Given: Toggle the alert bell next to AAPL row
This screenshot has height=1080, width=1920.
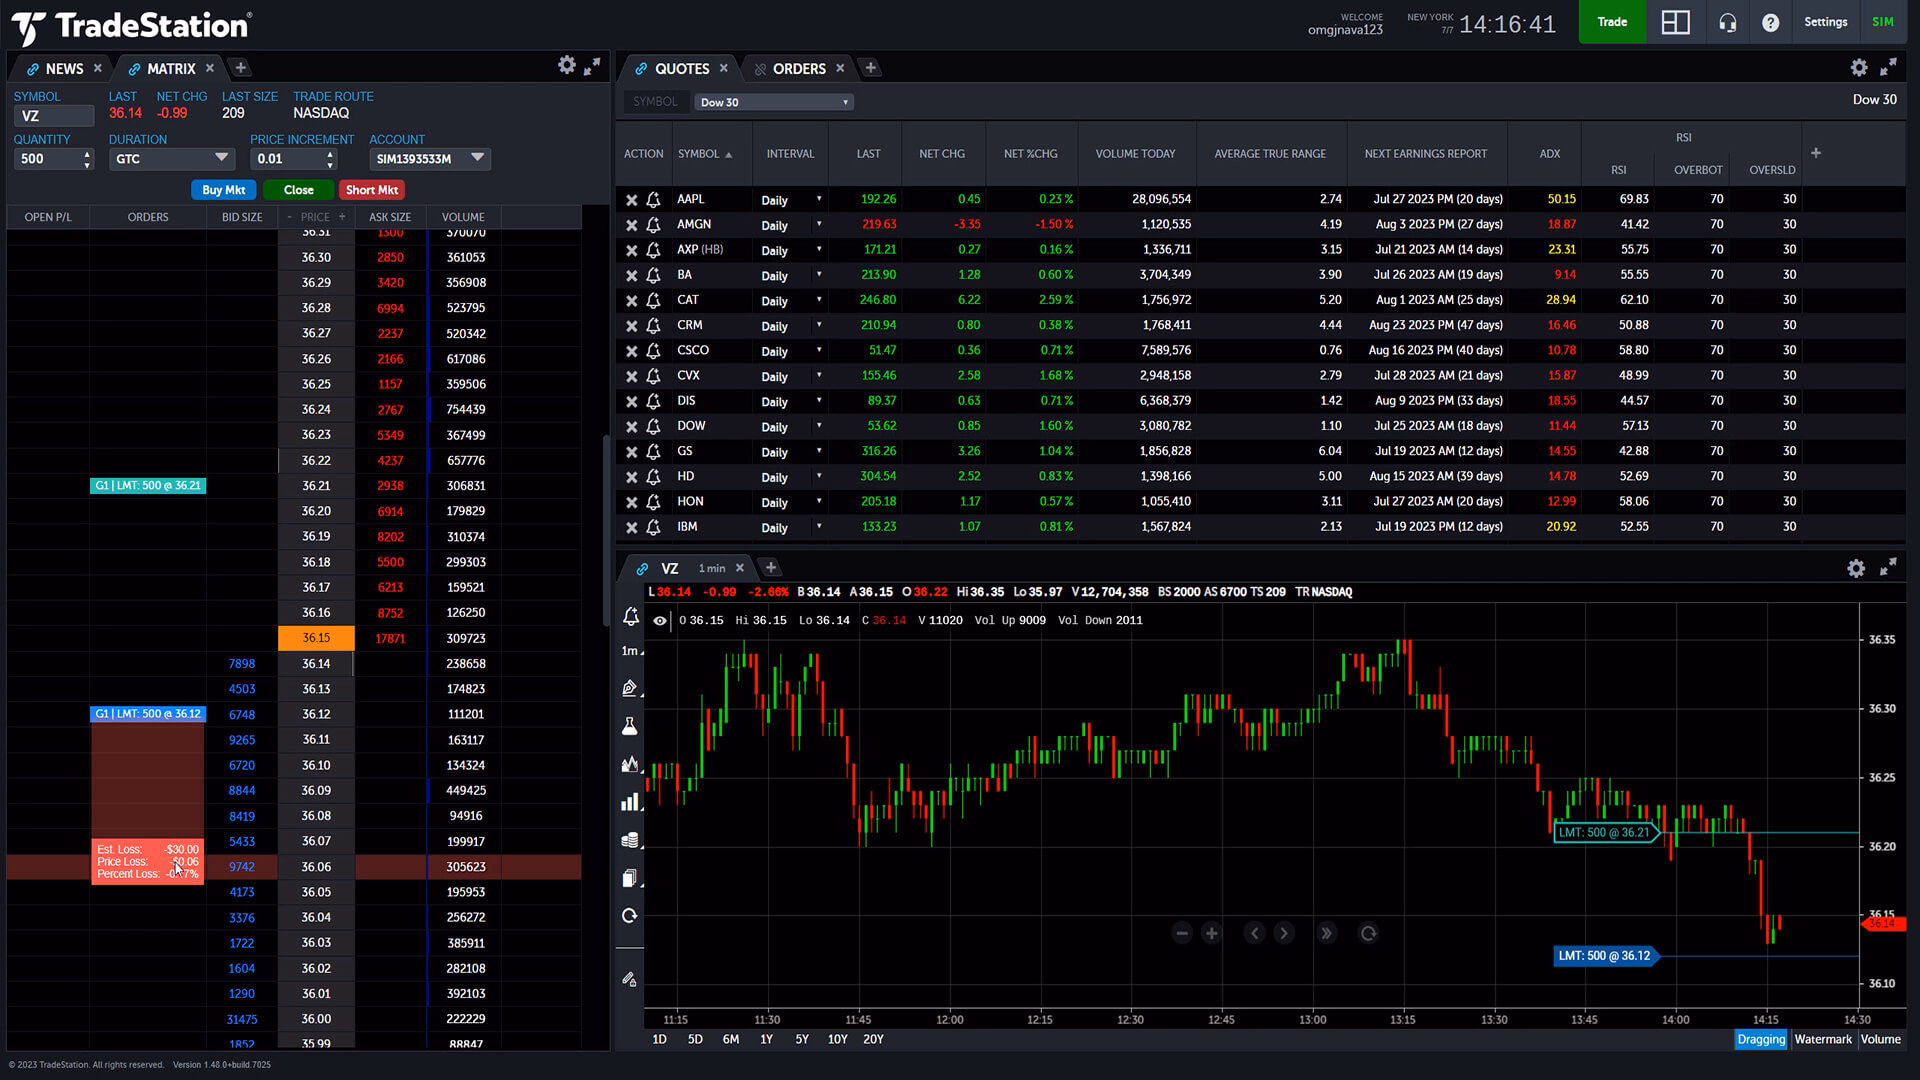Looking at the screenshot, I should 654,199.
